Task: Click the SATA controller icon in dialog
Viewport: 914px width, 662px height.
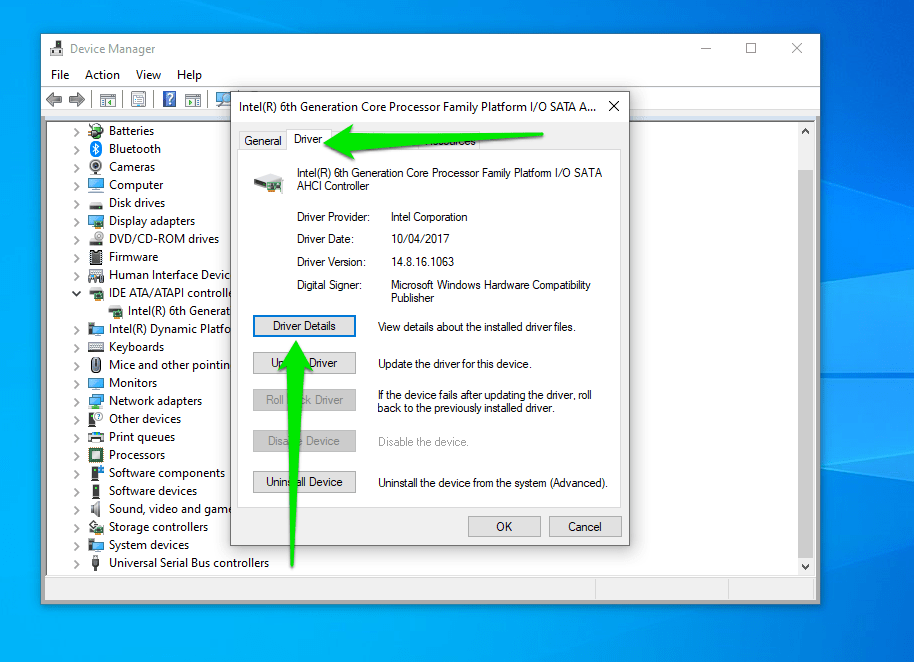Action: click(x=268, y=182)
